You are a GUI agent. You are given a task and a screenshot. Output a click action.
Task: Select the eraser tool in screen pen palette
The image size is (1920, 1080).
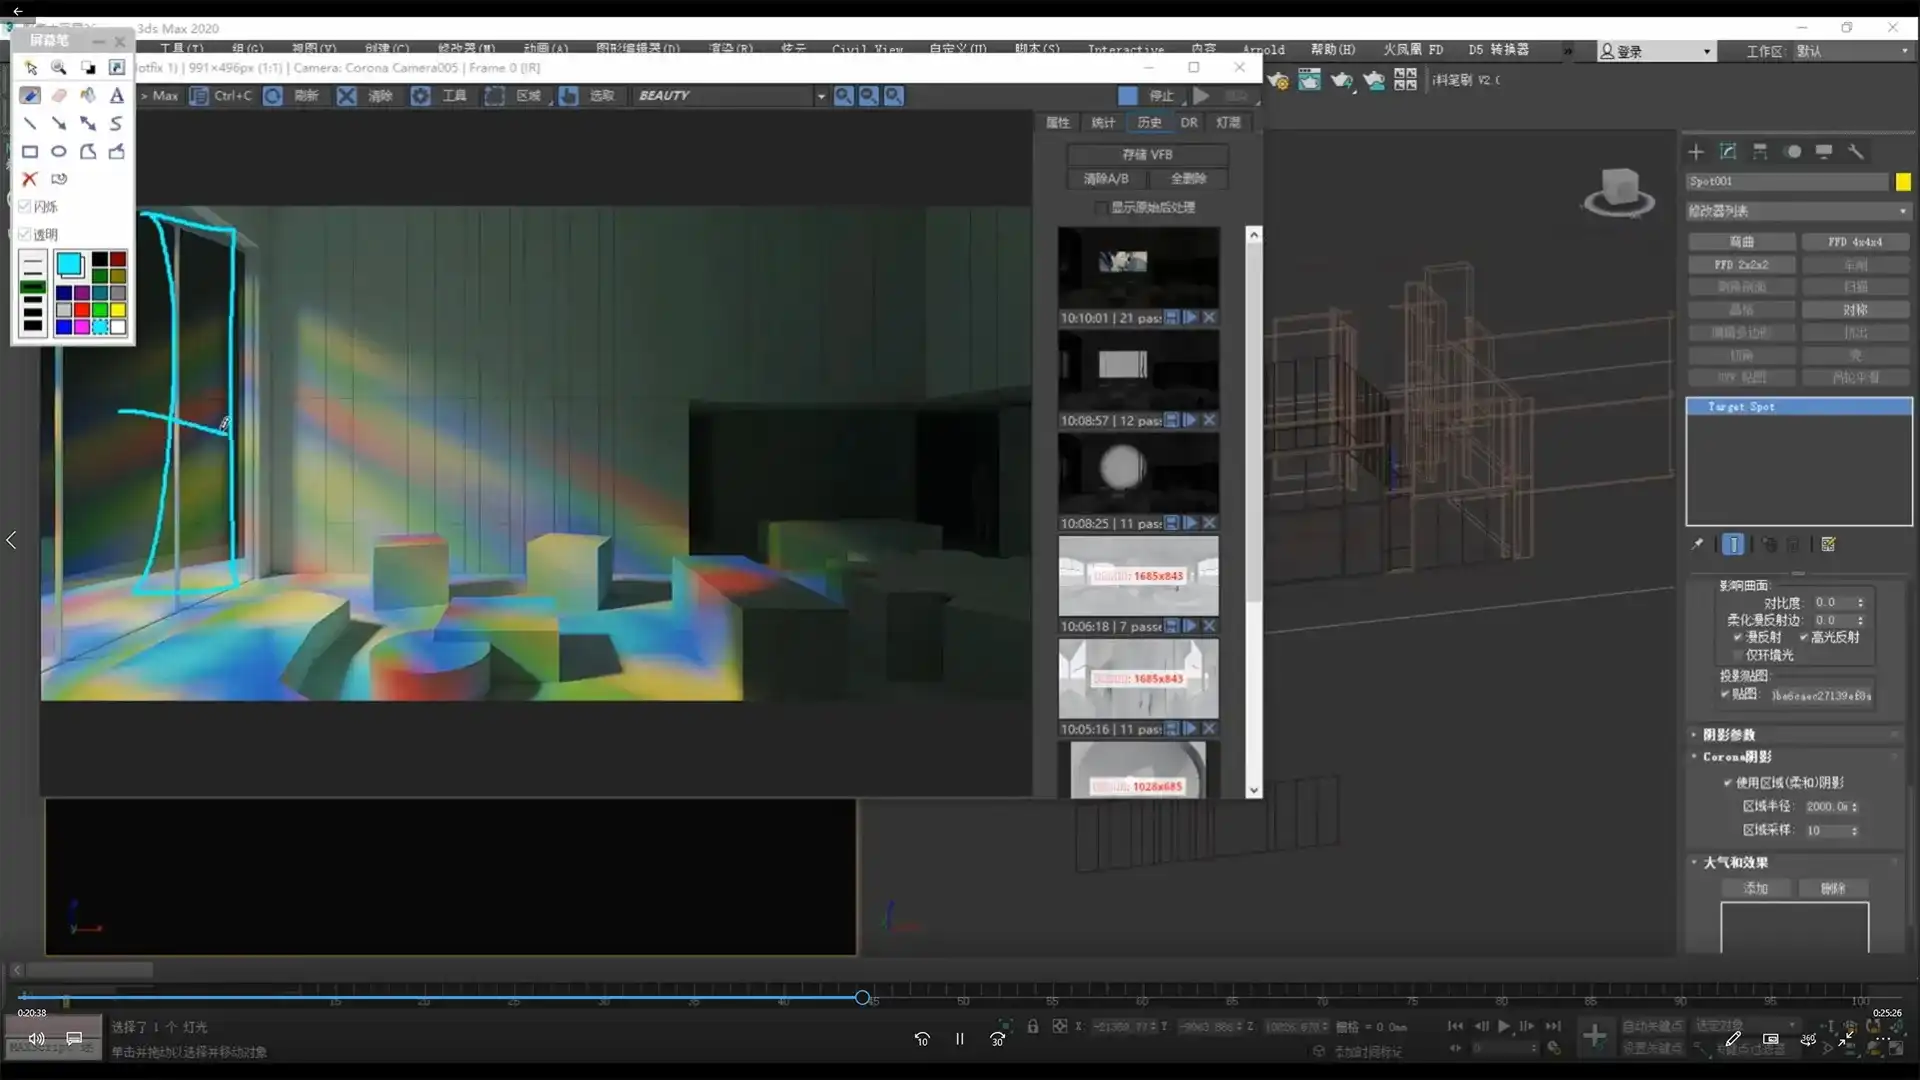(59, 96)
